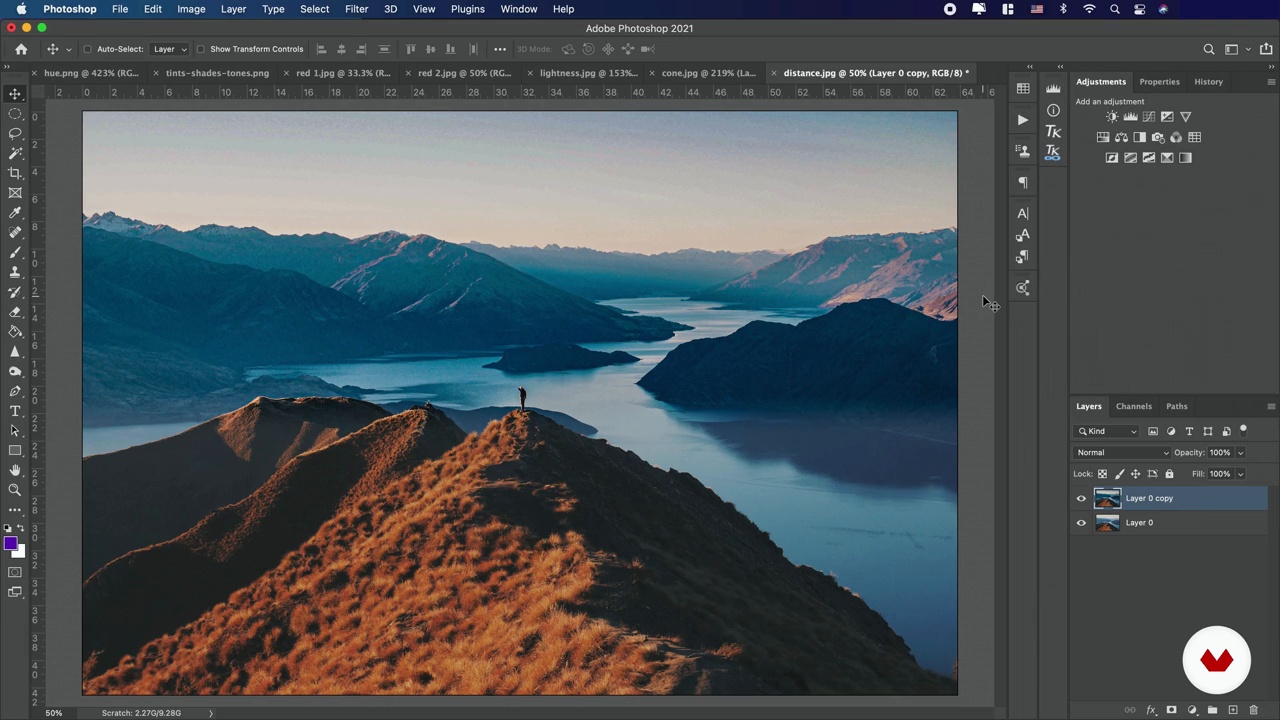Create a new layer icon
The width and height of the screenshot is (1280, 720).
(x=1233, y=710)
